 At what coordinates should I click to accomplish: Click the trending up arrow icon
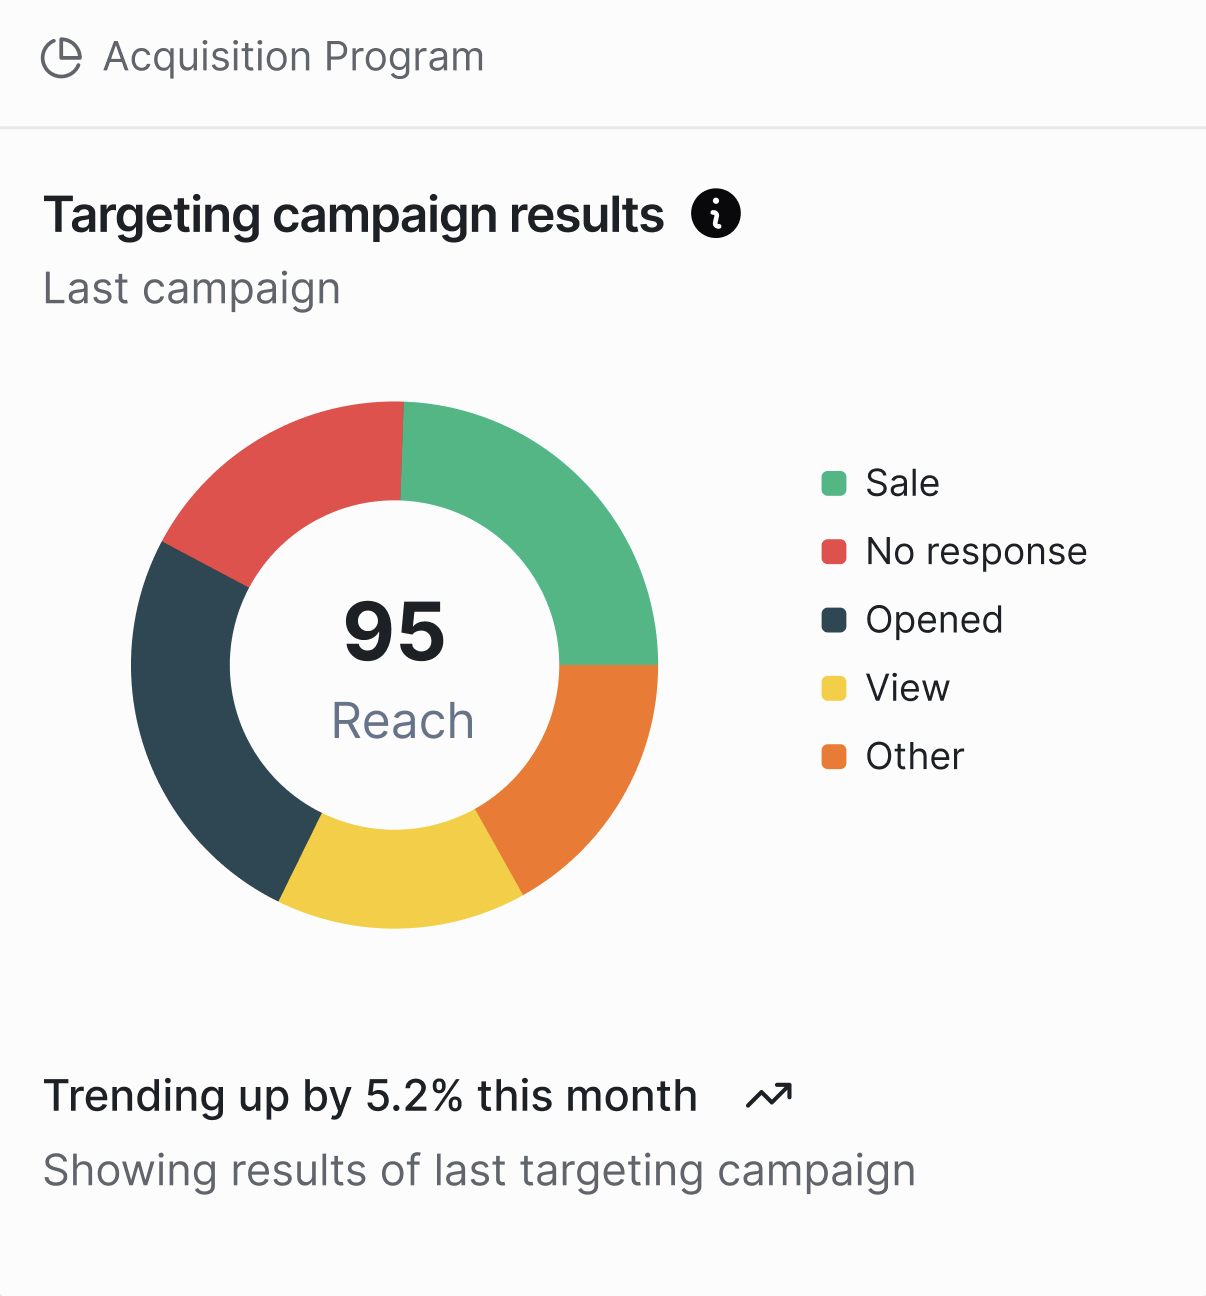click(x=769, y=1096)
